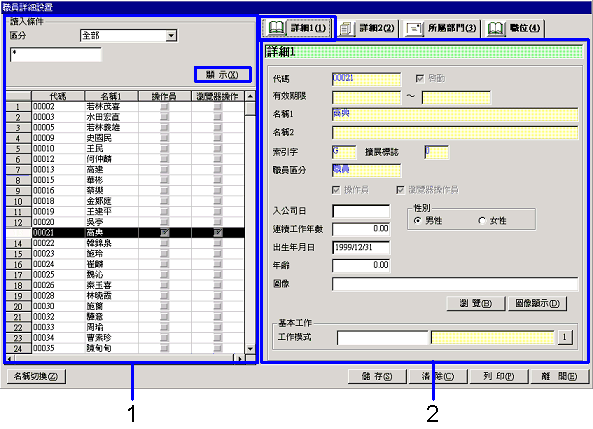This screenshot has height=429, width=593.
Task: Open the 區分 dropdown showing 全部
Action: coord(171,36)
